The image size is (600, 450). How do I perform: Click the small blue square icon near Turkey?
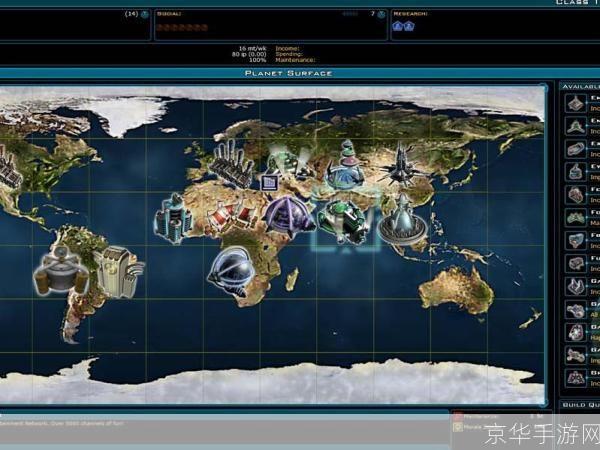click(x=271, y=183)
